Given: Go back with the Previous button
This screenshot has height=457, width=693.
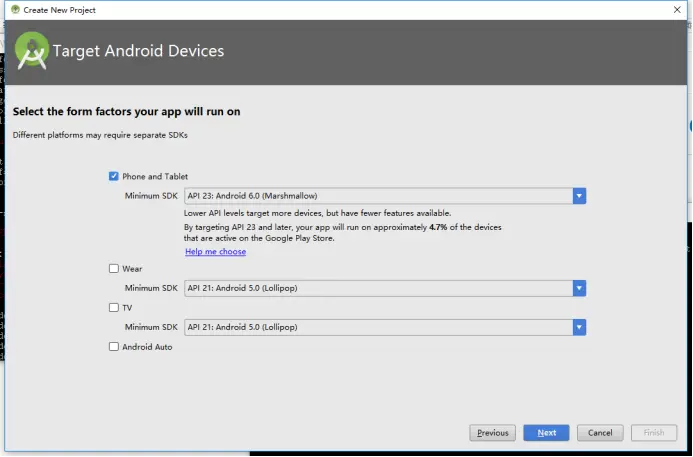Looking at the screenshot, I should (x=492, y=433).
